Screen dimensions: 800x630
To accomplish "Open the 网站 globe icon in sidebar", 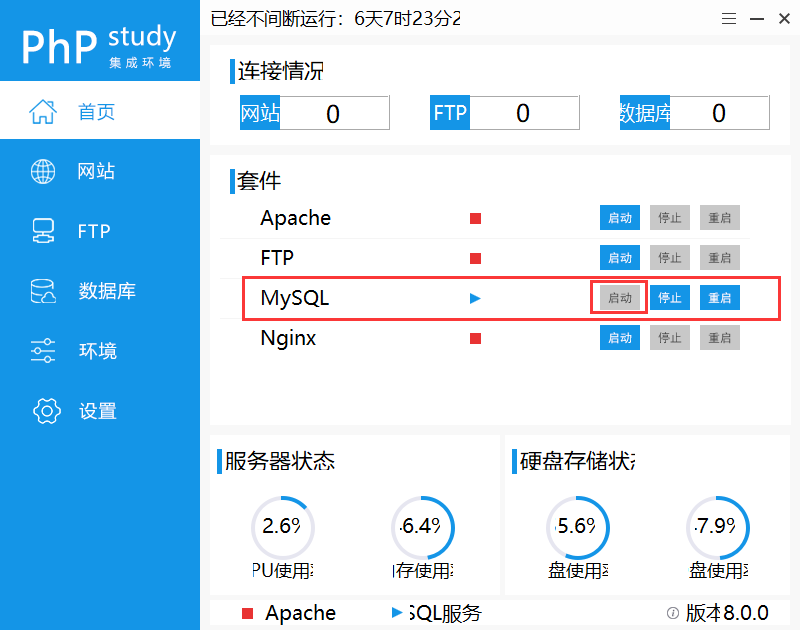I will pyautogui.click(x=43, y=171).
